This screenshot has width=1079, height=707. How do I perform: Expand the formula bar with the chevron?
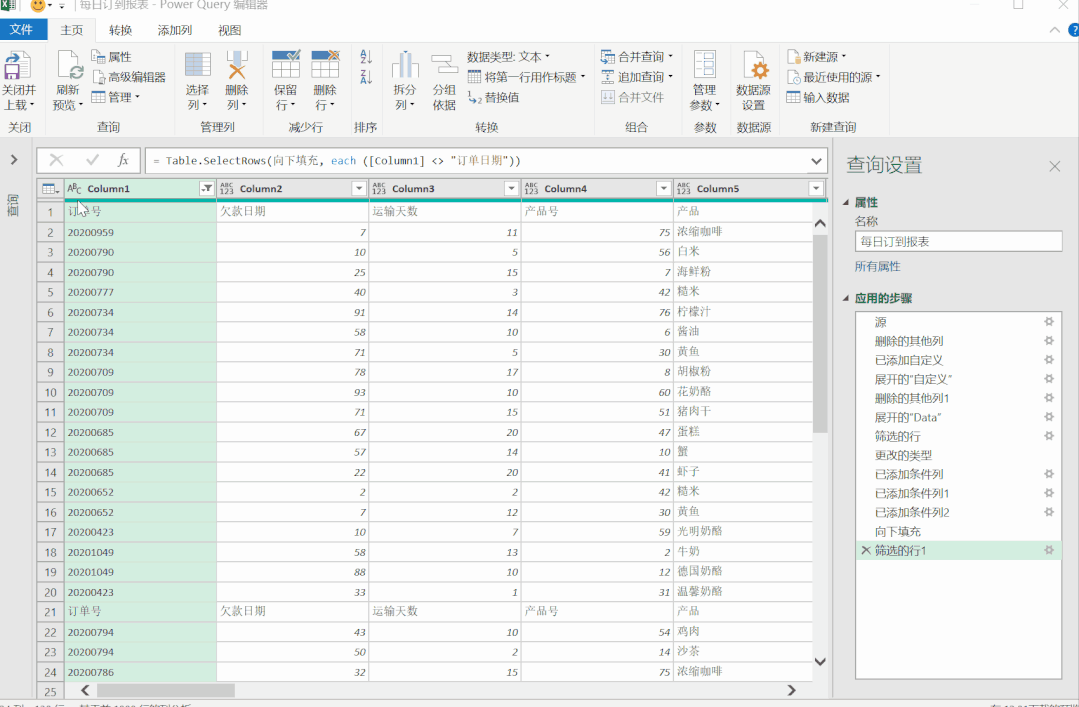point(817,160)
